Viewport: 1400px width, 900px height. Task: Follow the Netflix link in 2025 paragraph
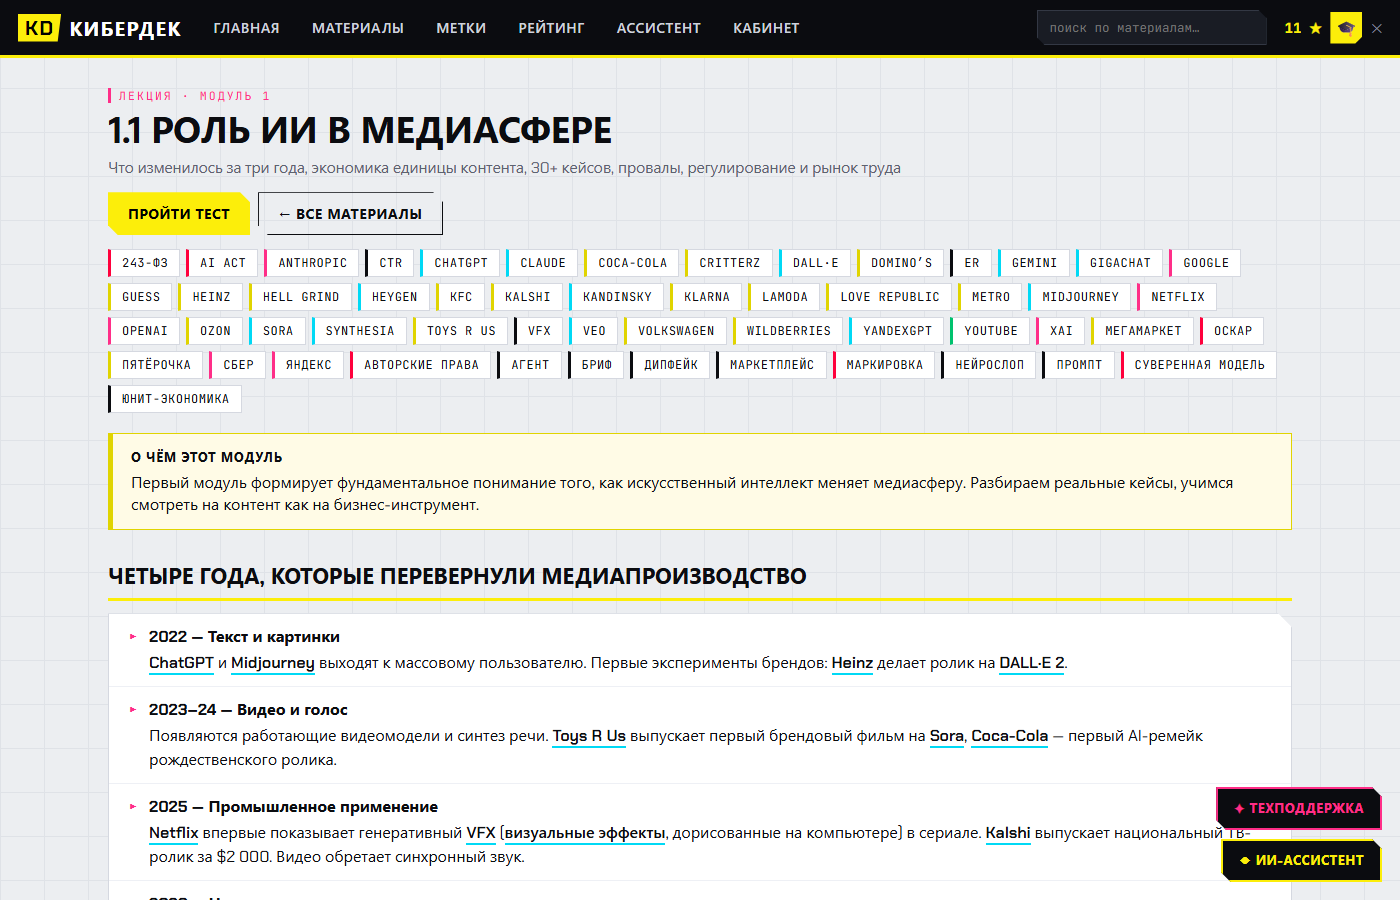coord(174,833)
